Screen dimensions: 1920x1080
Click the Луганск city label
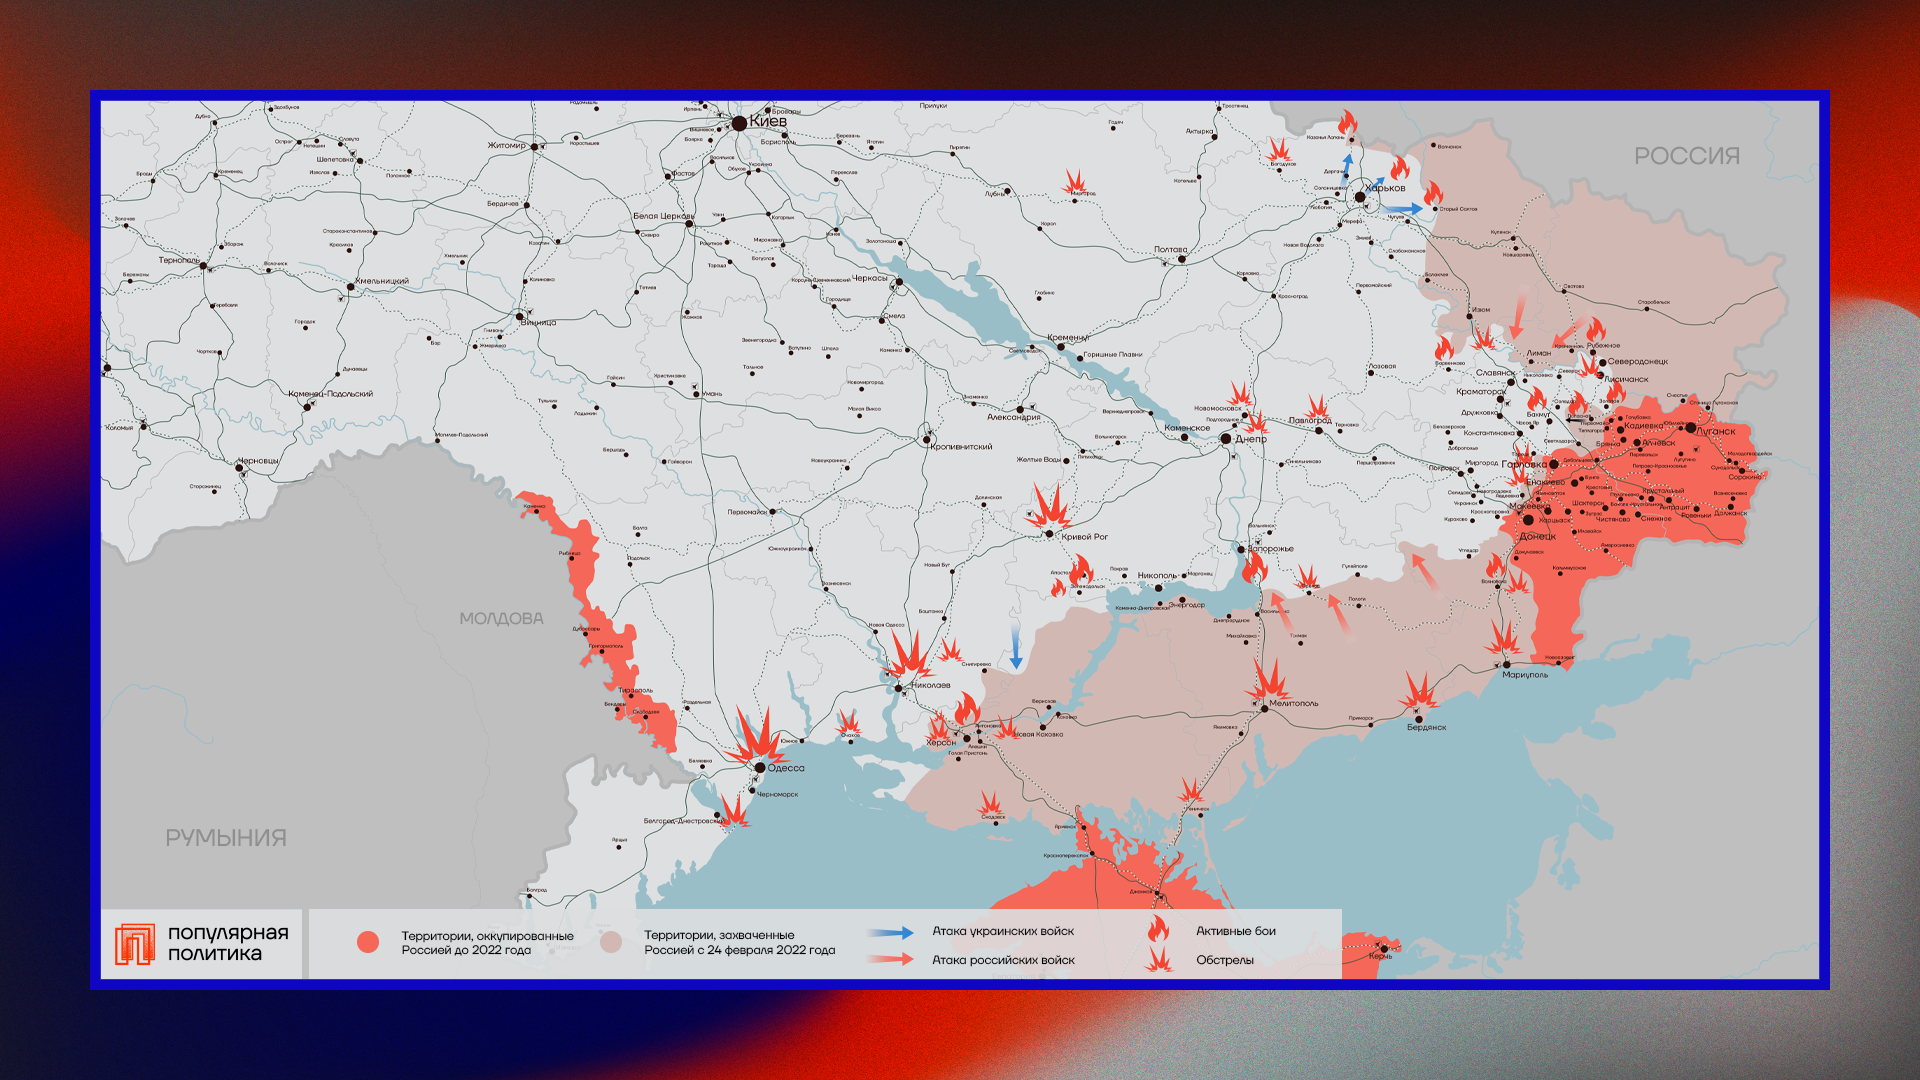click(1716, 431)
